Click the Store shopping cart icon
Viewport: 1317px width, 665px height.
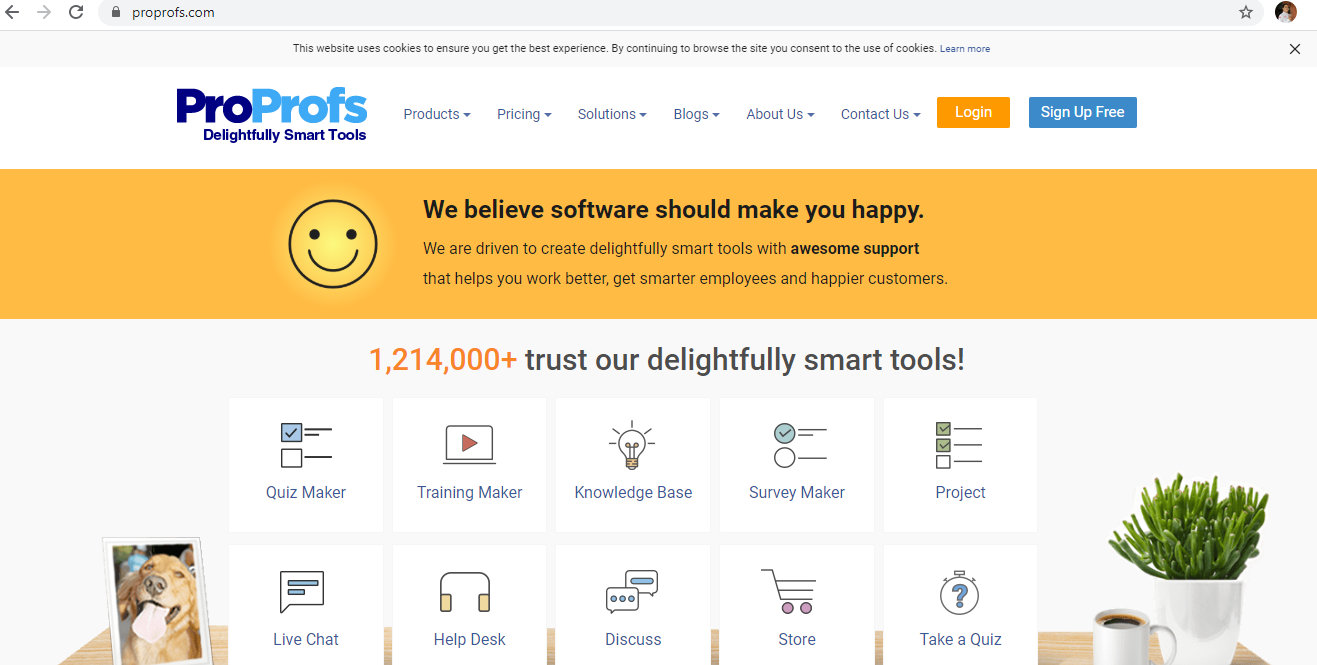788,591
